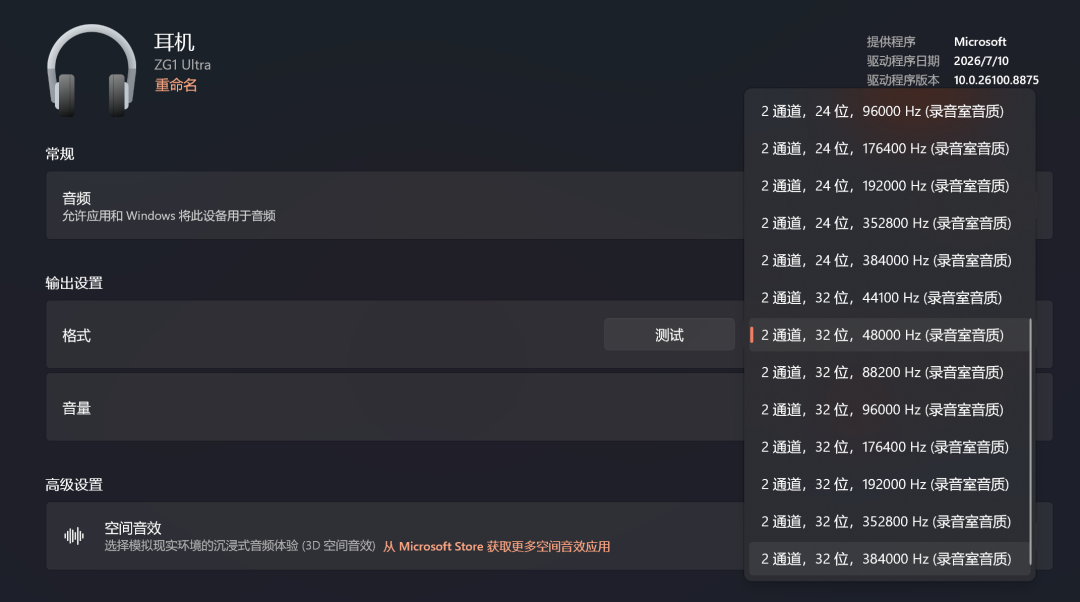Select 2 通道, 32 位, 384000 Hz option
1080x602 pixels.
tap(889, 559)
